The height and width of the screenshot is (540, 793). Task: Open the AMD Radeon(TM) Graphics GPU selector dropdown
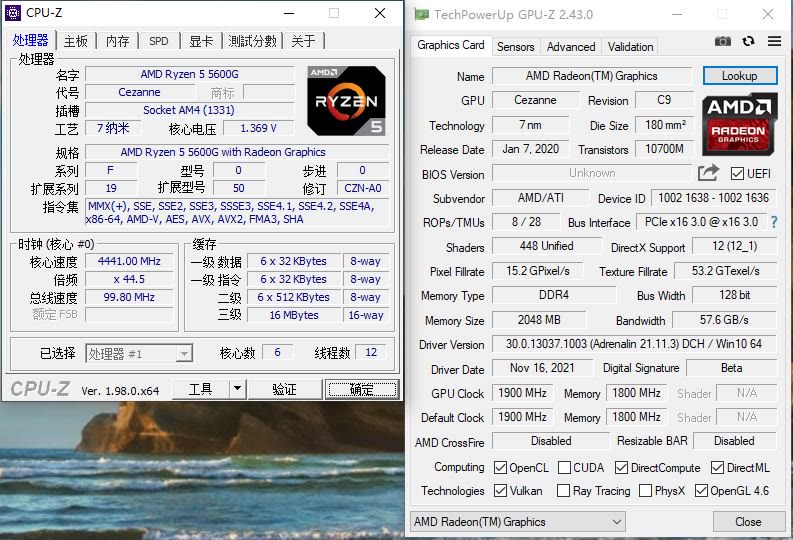tap(517, 521)
